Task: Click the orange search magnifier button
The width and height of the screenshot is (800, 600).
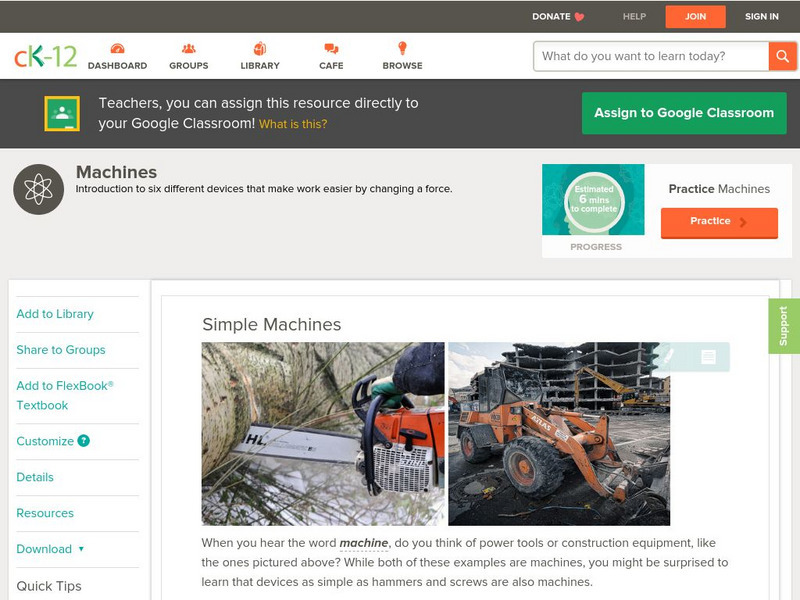Action: point(782,56)
